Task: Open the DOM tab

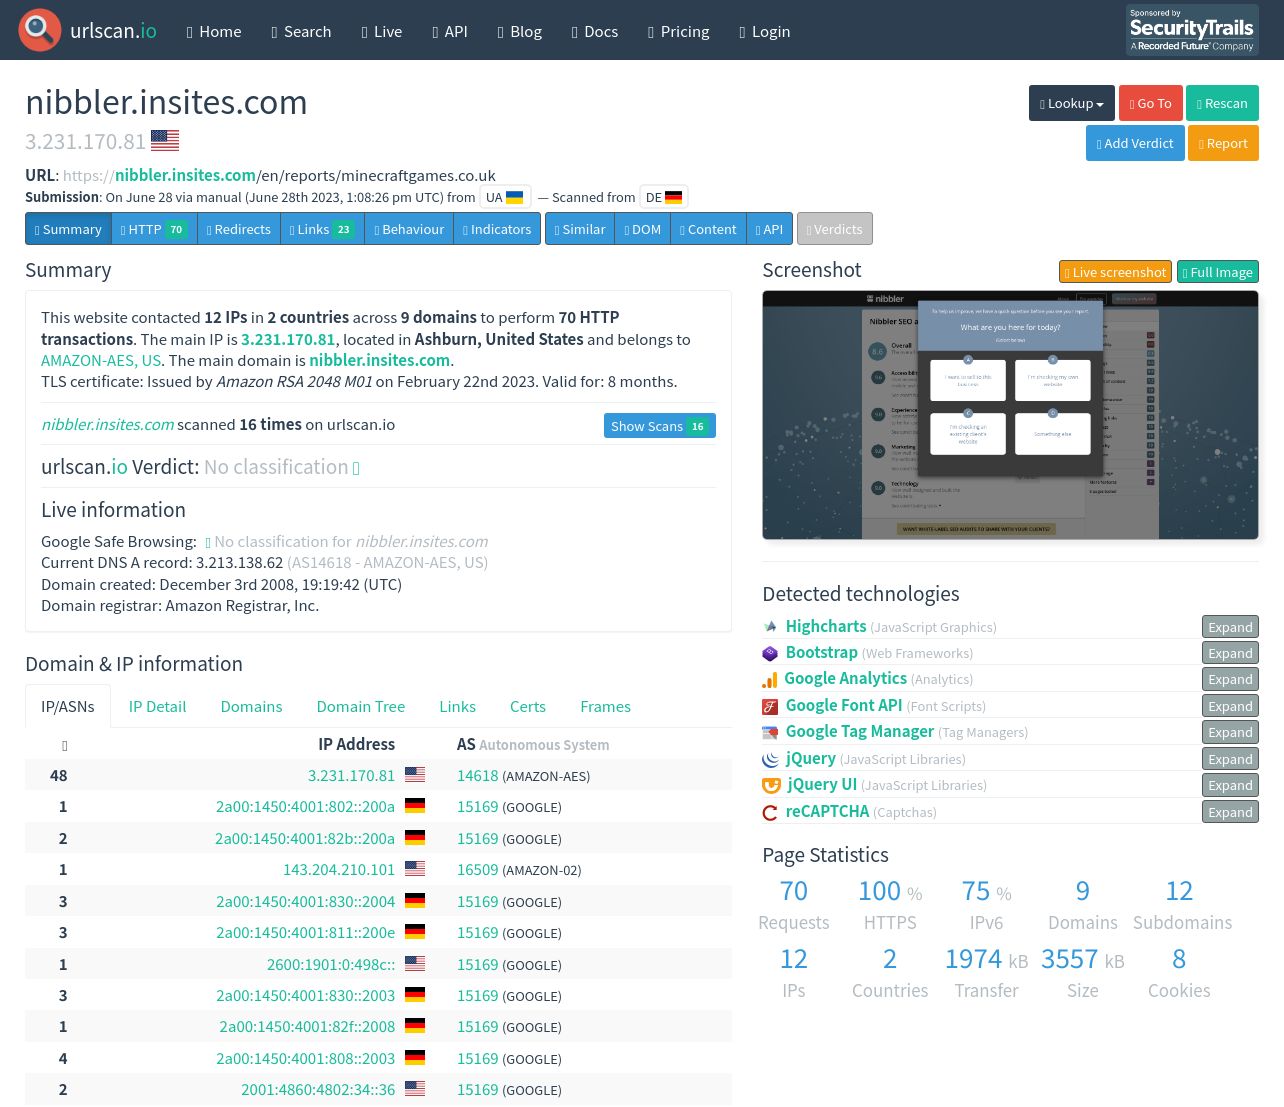Action: tap(643, 229)
